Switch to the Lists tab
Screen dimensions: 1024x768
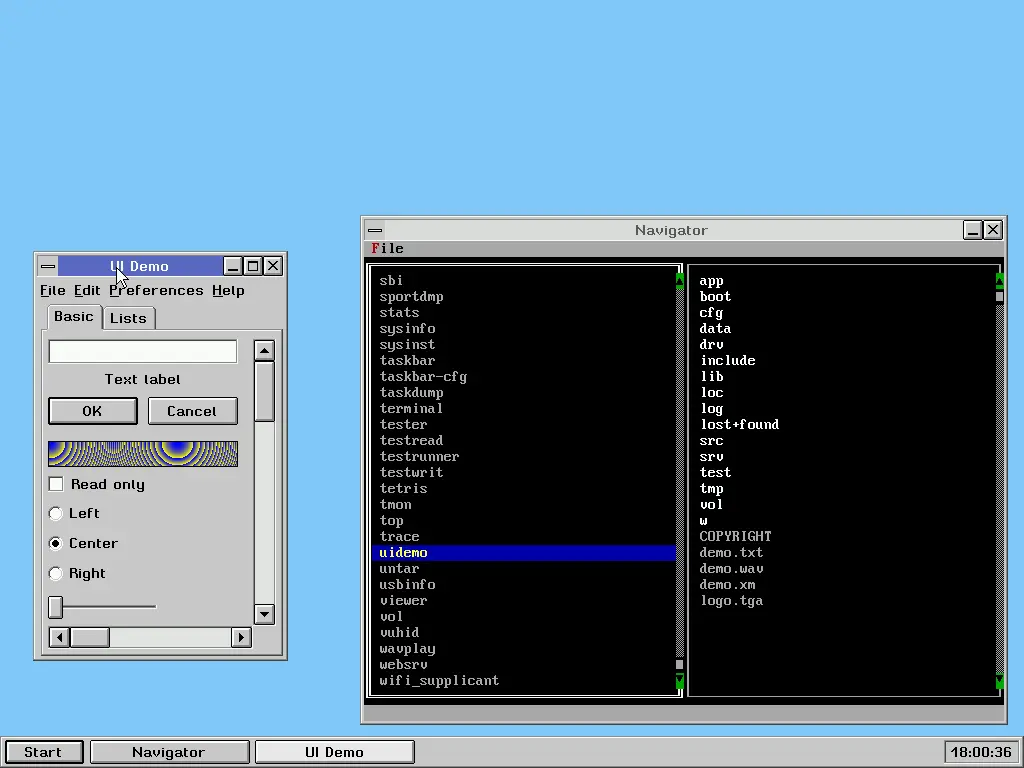[x=128, y=318]
